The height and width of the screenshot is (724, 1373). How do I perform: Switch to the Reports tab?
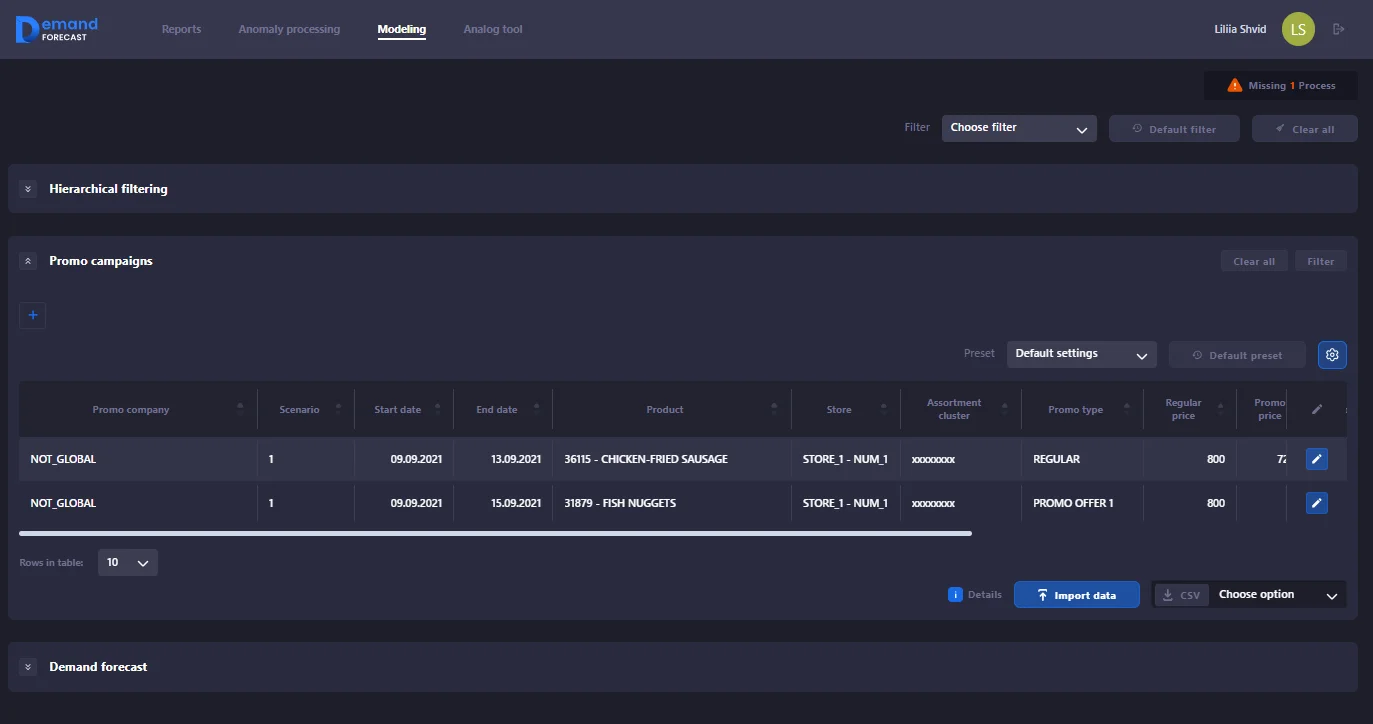tap(181, 29)
